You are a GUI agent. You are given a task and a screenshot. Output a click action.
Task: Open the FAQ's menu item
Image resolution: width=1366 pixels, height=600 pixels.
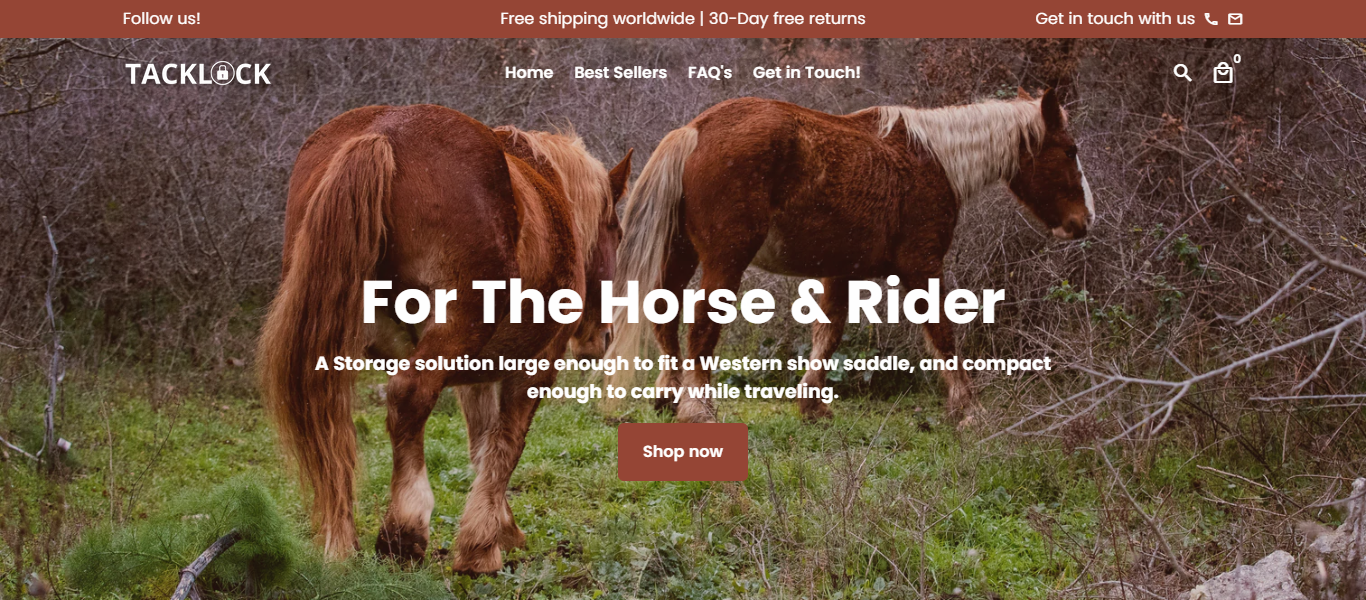(710, 72)
